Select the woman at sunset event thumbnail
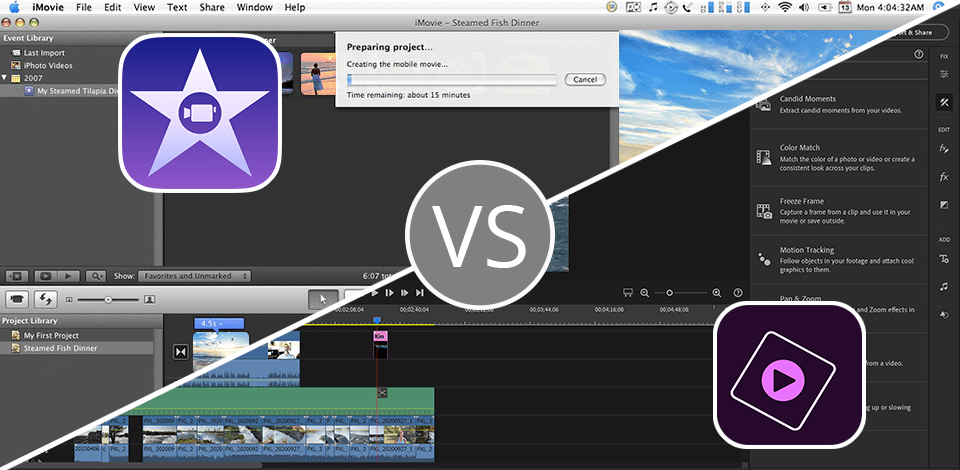Image resolution: width=960 pixels, height=470 pixels. pyautogui.click(x=317, y=73)
